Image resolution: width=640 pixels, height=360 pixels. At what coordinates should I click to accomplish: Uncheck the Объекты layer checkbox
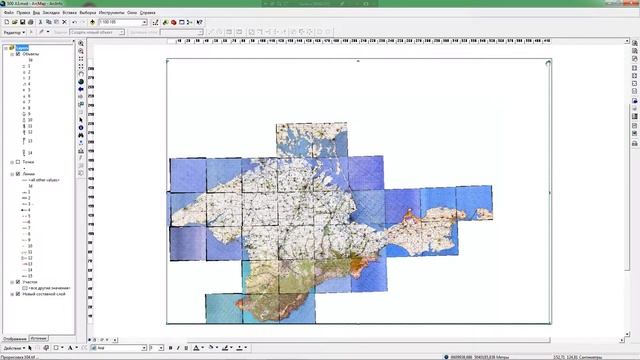pyautogui.click(x=18, y=54)
